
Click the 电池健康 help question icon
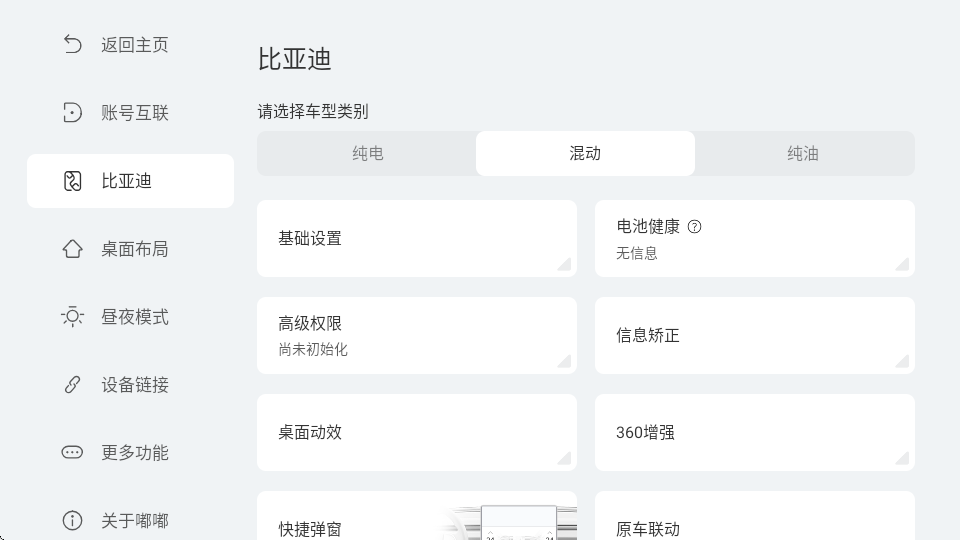click(x=694, y=227)
